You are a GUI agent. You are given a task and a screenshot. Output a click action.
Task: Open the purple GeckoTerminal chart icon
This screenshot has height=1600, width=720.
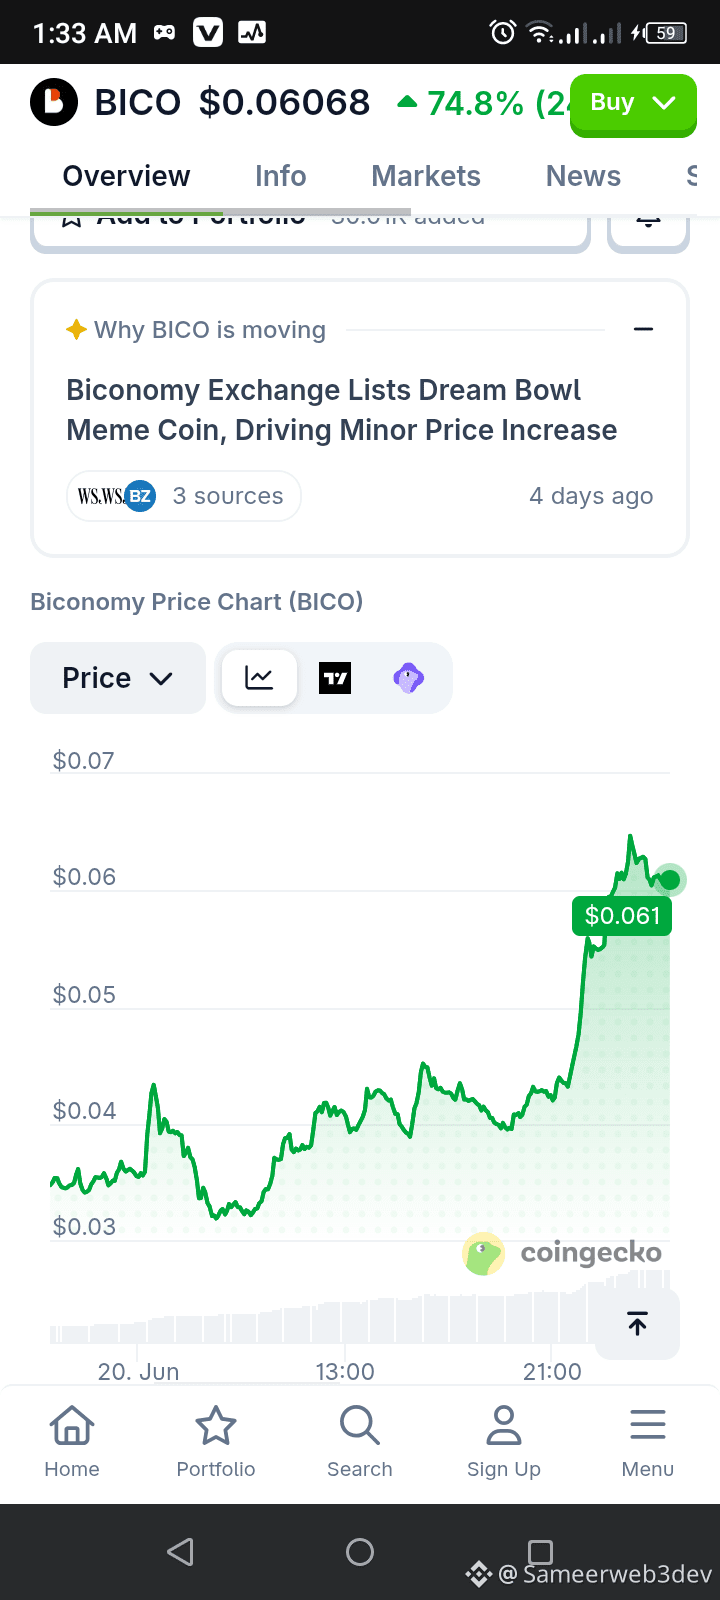408,678
